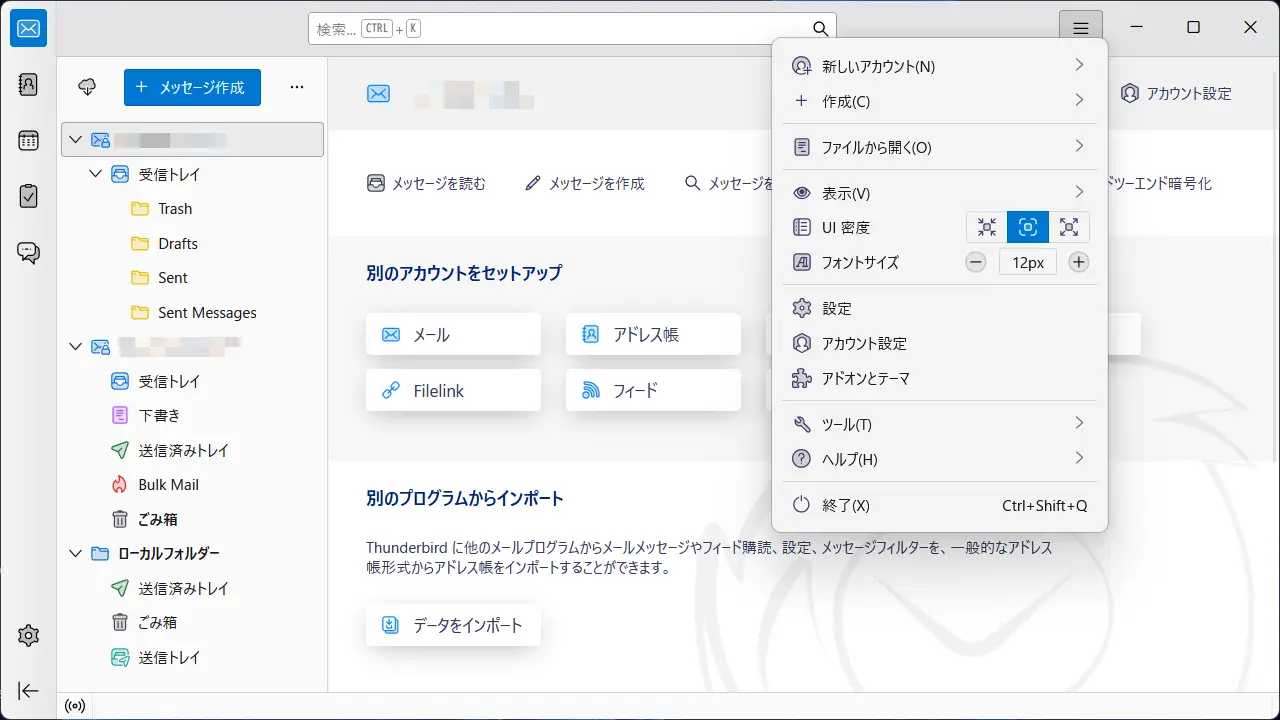Open the Tasks space icon
This screenshot has height=720, width=1280.
pyautogui.click(x=28, y=197)
